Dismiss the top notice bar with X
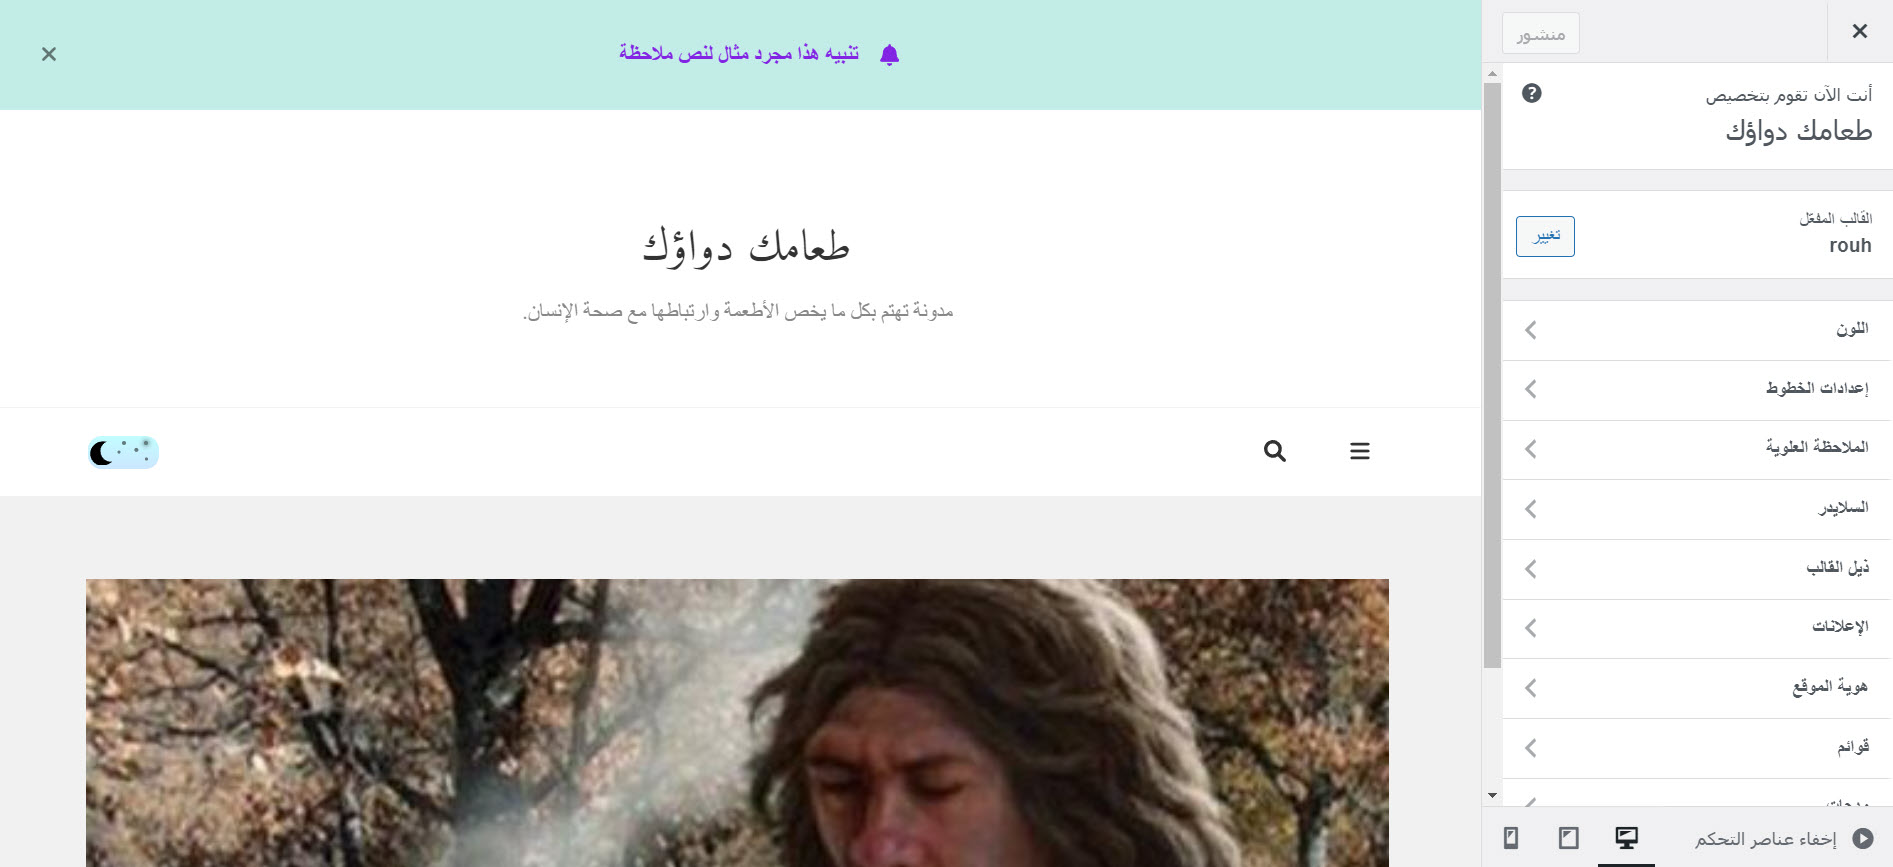1893x867 pixels. pyautogui.click(x=49, y=54)
